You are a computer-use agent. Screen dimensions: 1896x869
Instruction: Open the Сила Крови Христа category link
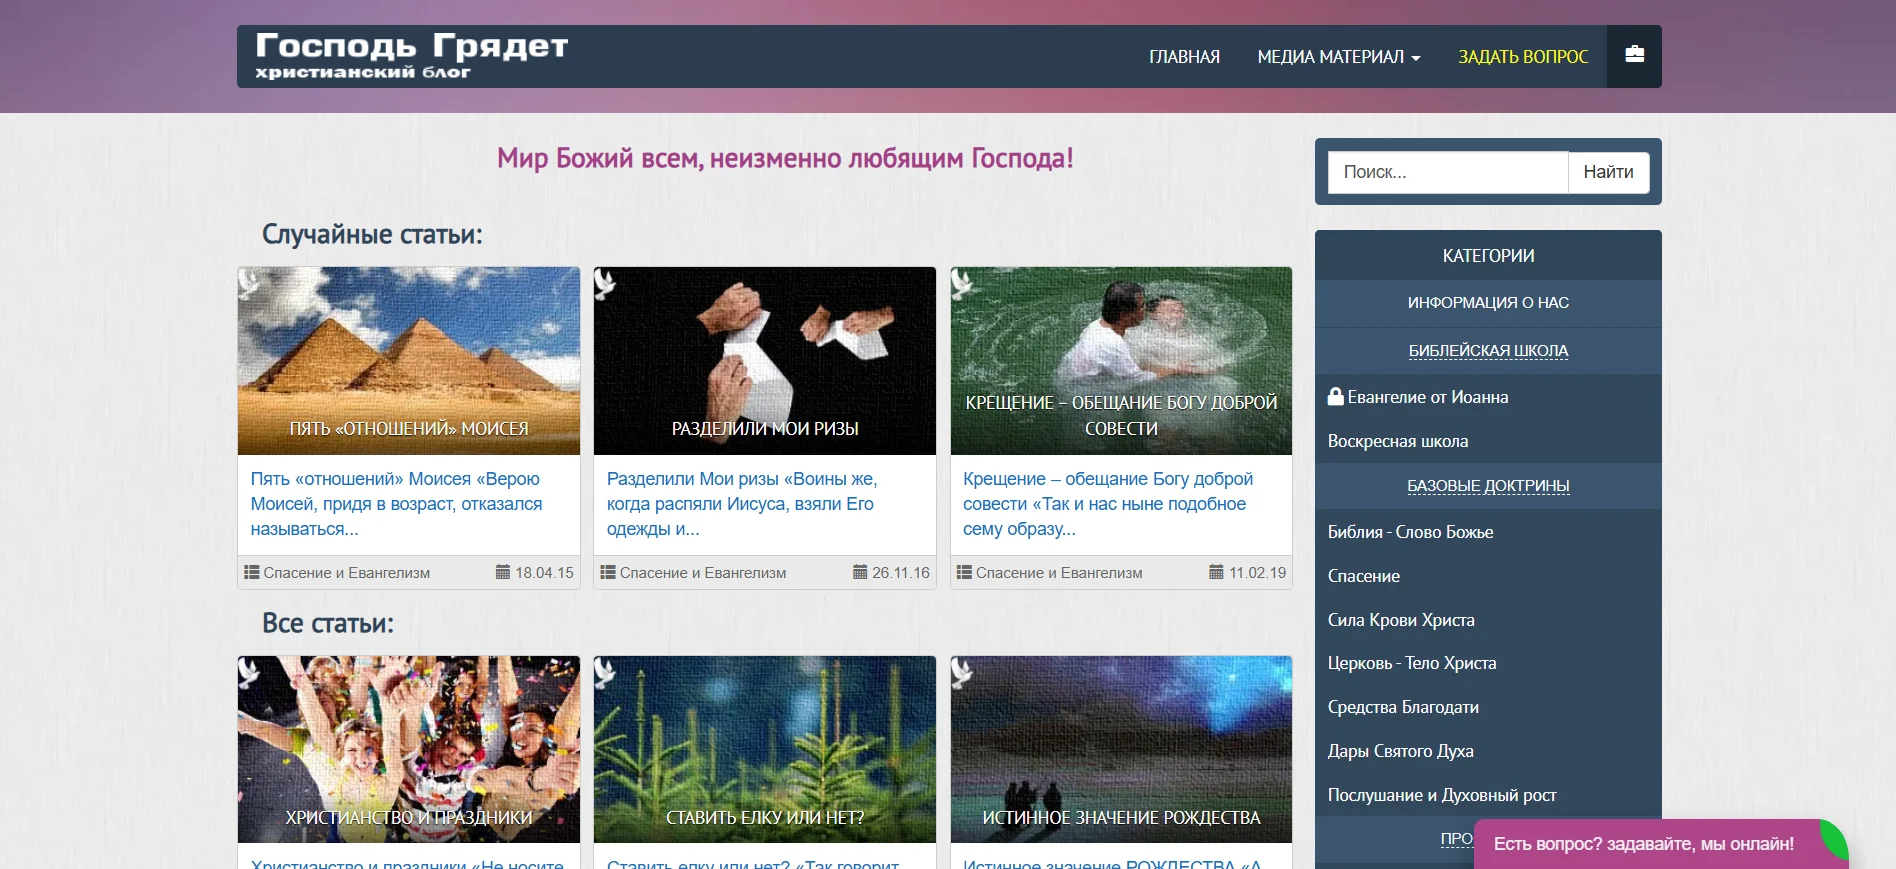click(x=1401, y=620)
